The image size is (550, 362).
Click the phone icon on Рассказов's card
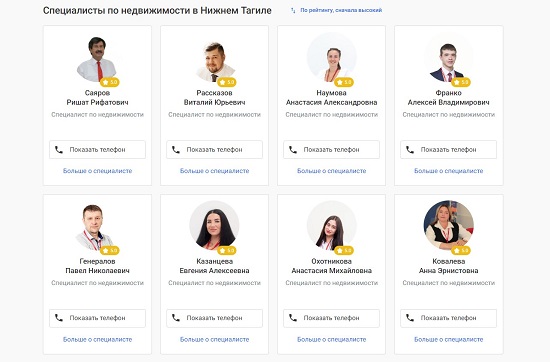(x=176, y=150)
